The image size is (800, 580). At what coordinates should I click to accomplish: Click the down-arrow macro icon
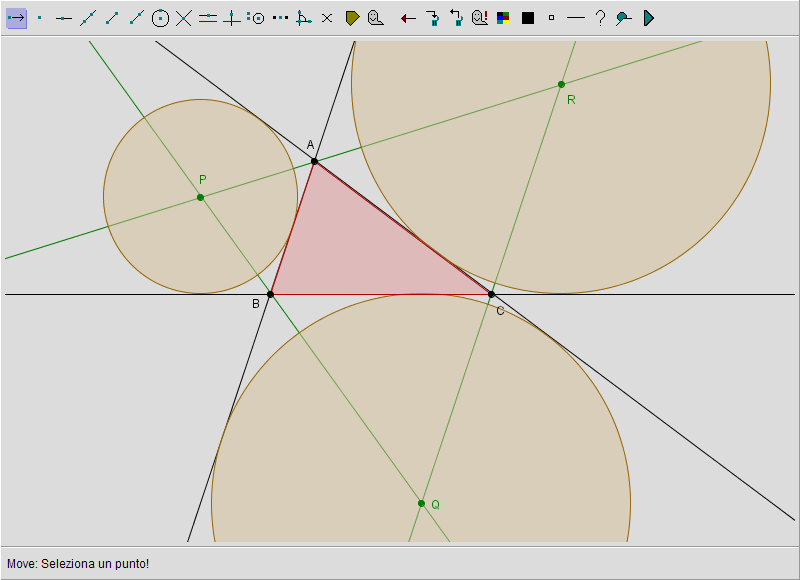pyautogui.click(x=433, y=18)
